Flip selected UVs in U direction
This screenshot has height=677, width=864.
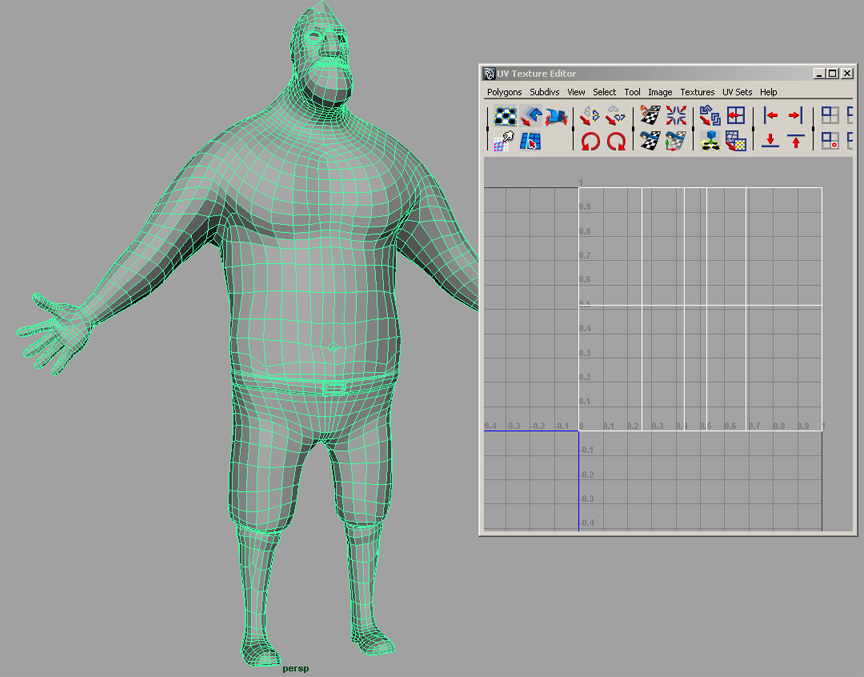[x=590, y=116]
